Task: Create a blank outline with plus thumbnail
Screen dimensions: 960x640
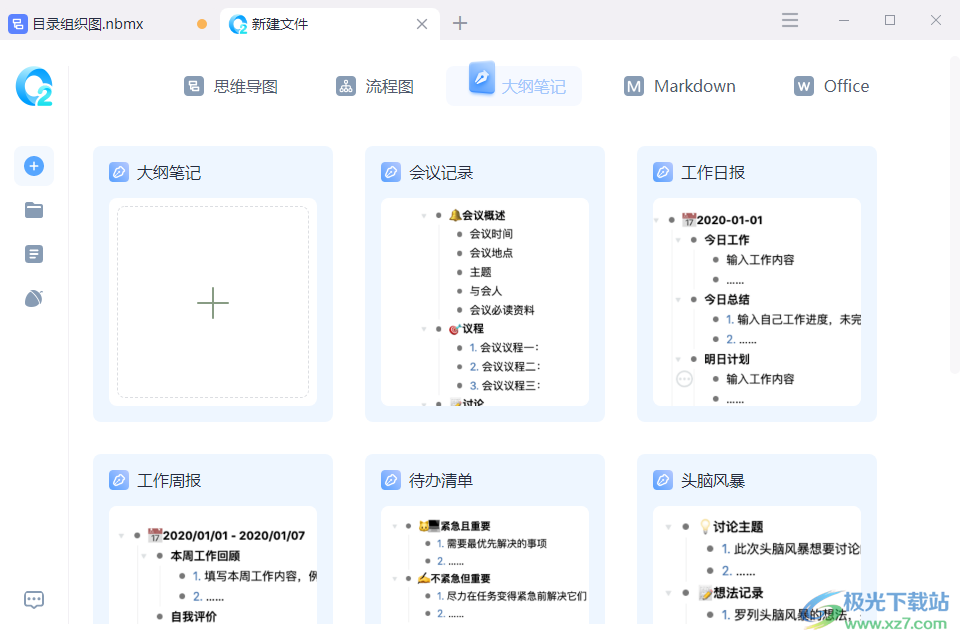Action: 213,302
